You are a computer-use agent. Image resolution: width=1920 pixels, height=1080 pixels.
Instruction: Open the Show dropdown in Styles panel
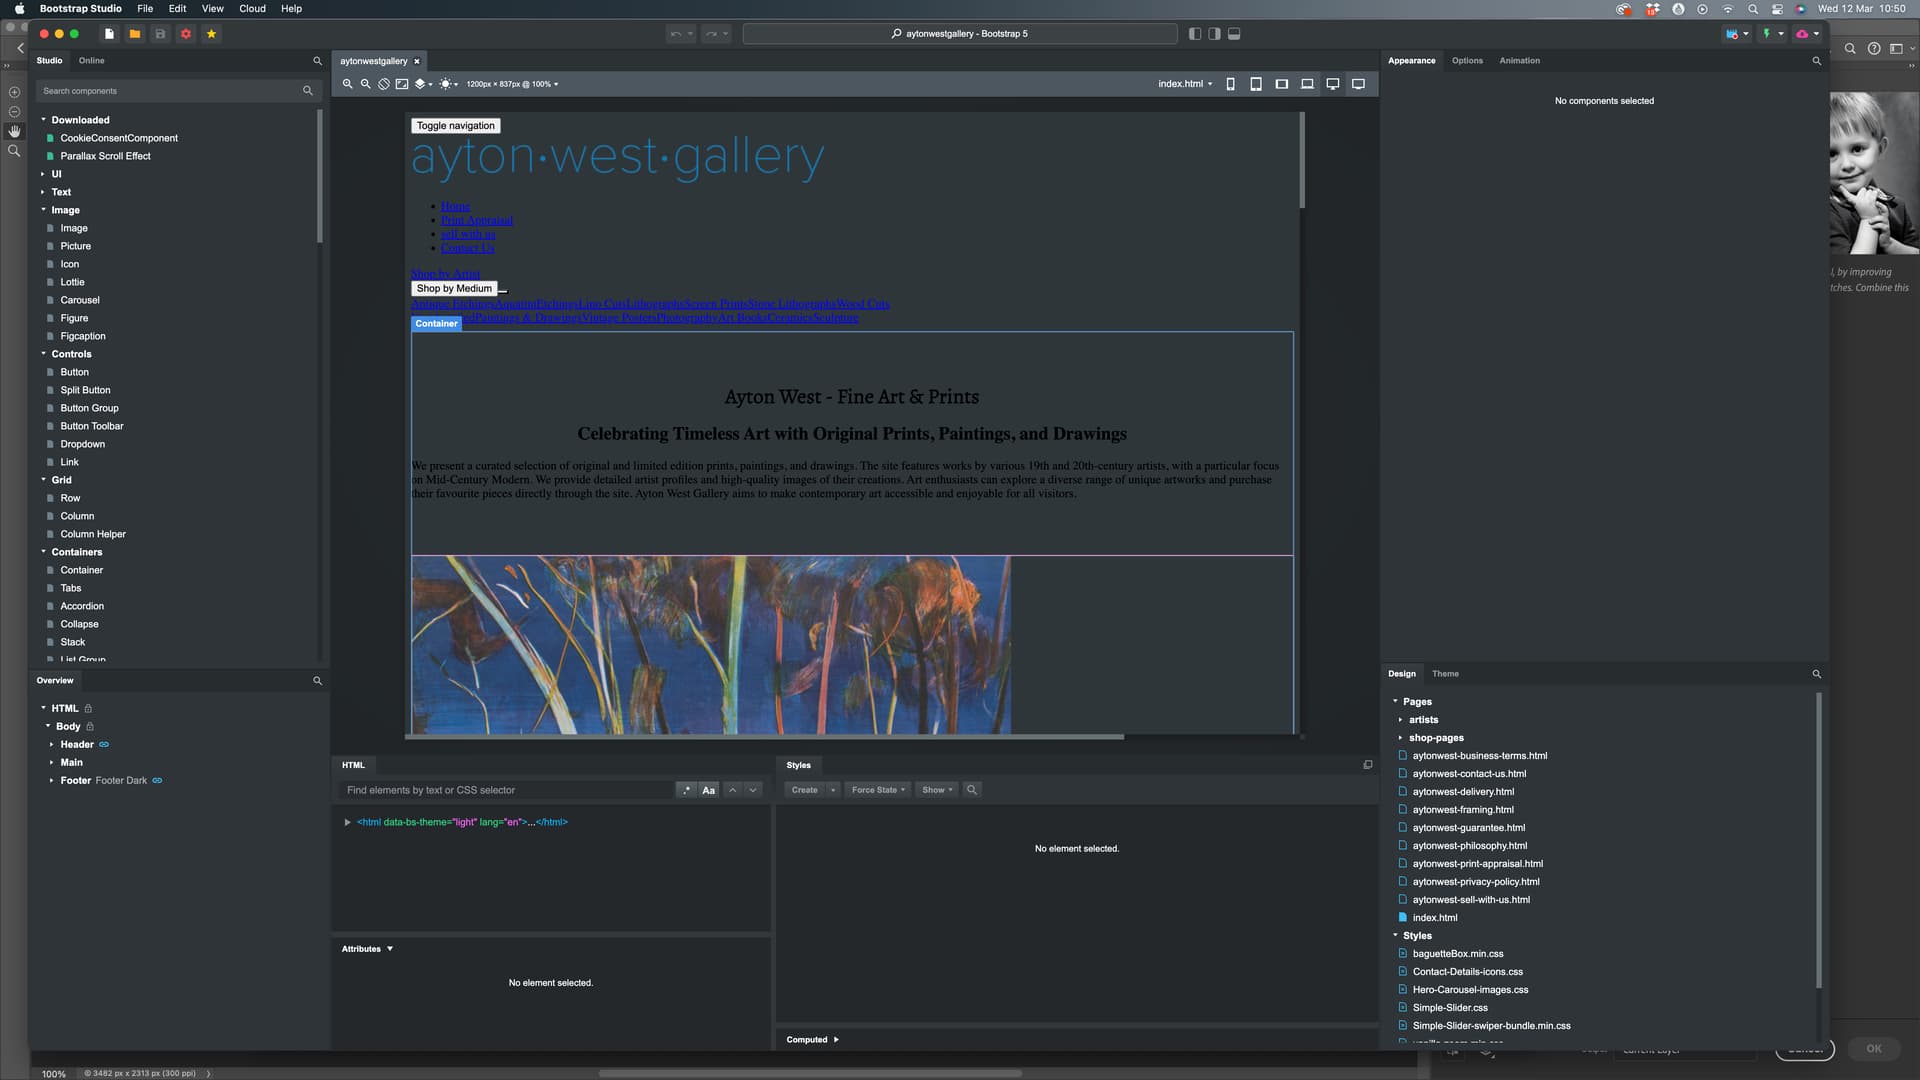click(x=937, y=790)
